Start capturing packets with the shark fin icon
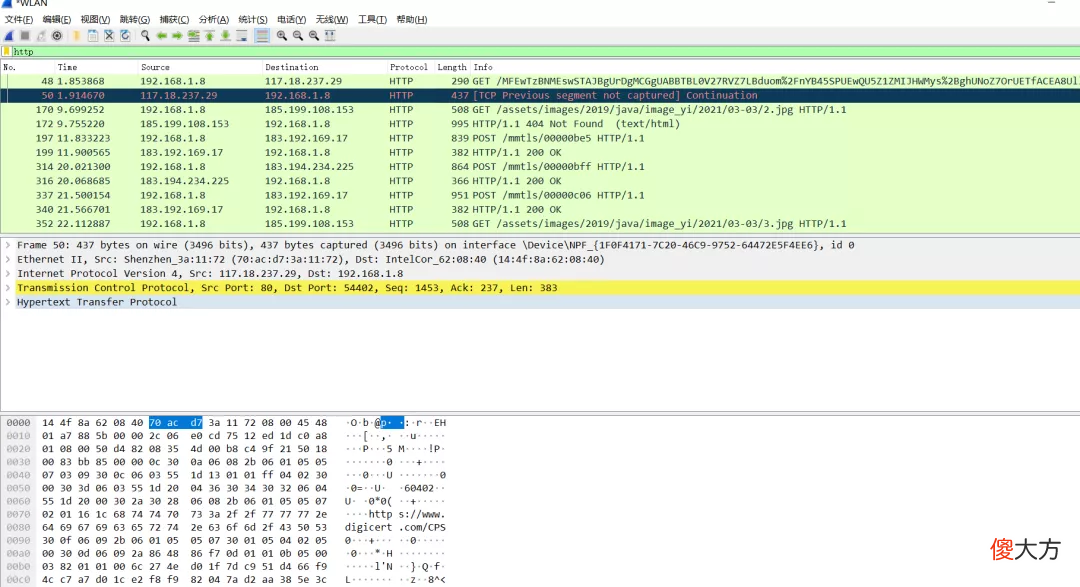Viewport: 1080px width, 587px height. coord(9,36)
